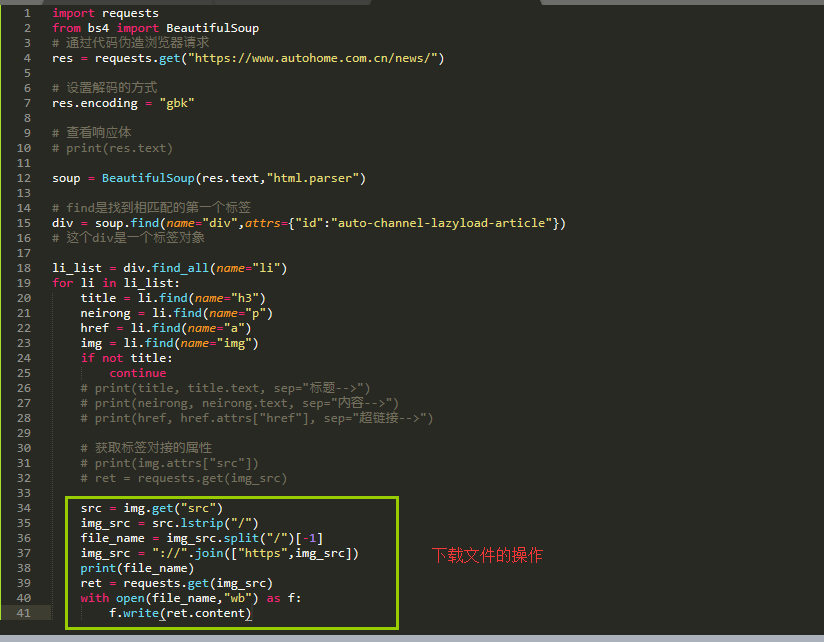Click the commented 'ret = requests.get(img_src)' line
The image size is (824, 642).
[183, 479]
